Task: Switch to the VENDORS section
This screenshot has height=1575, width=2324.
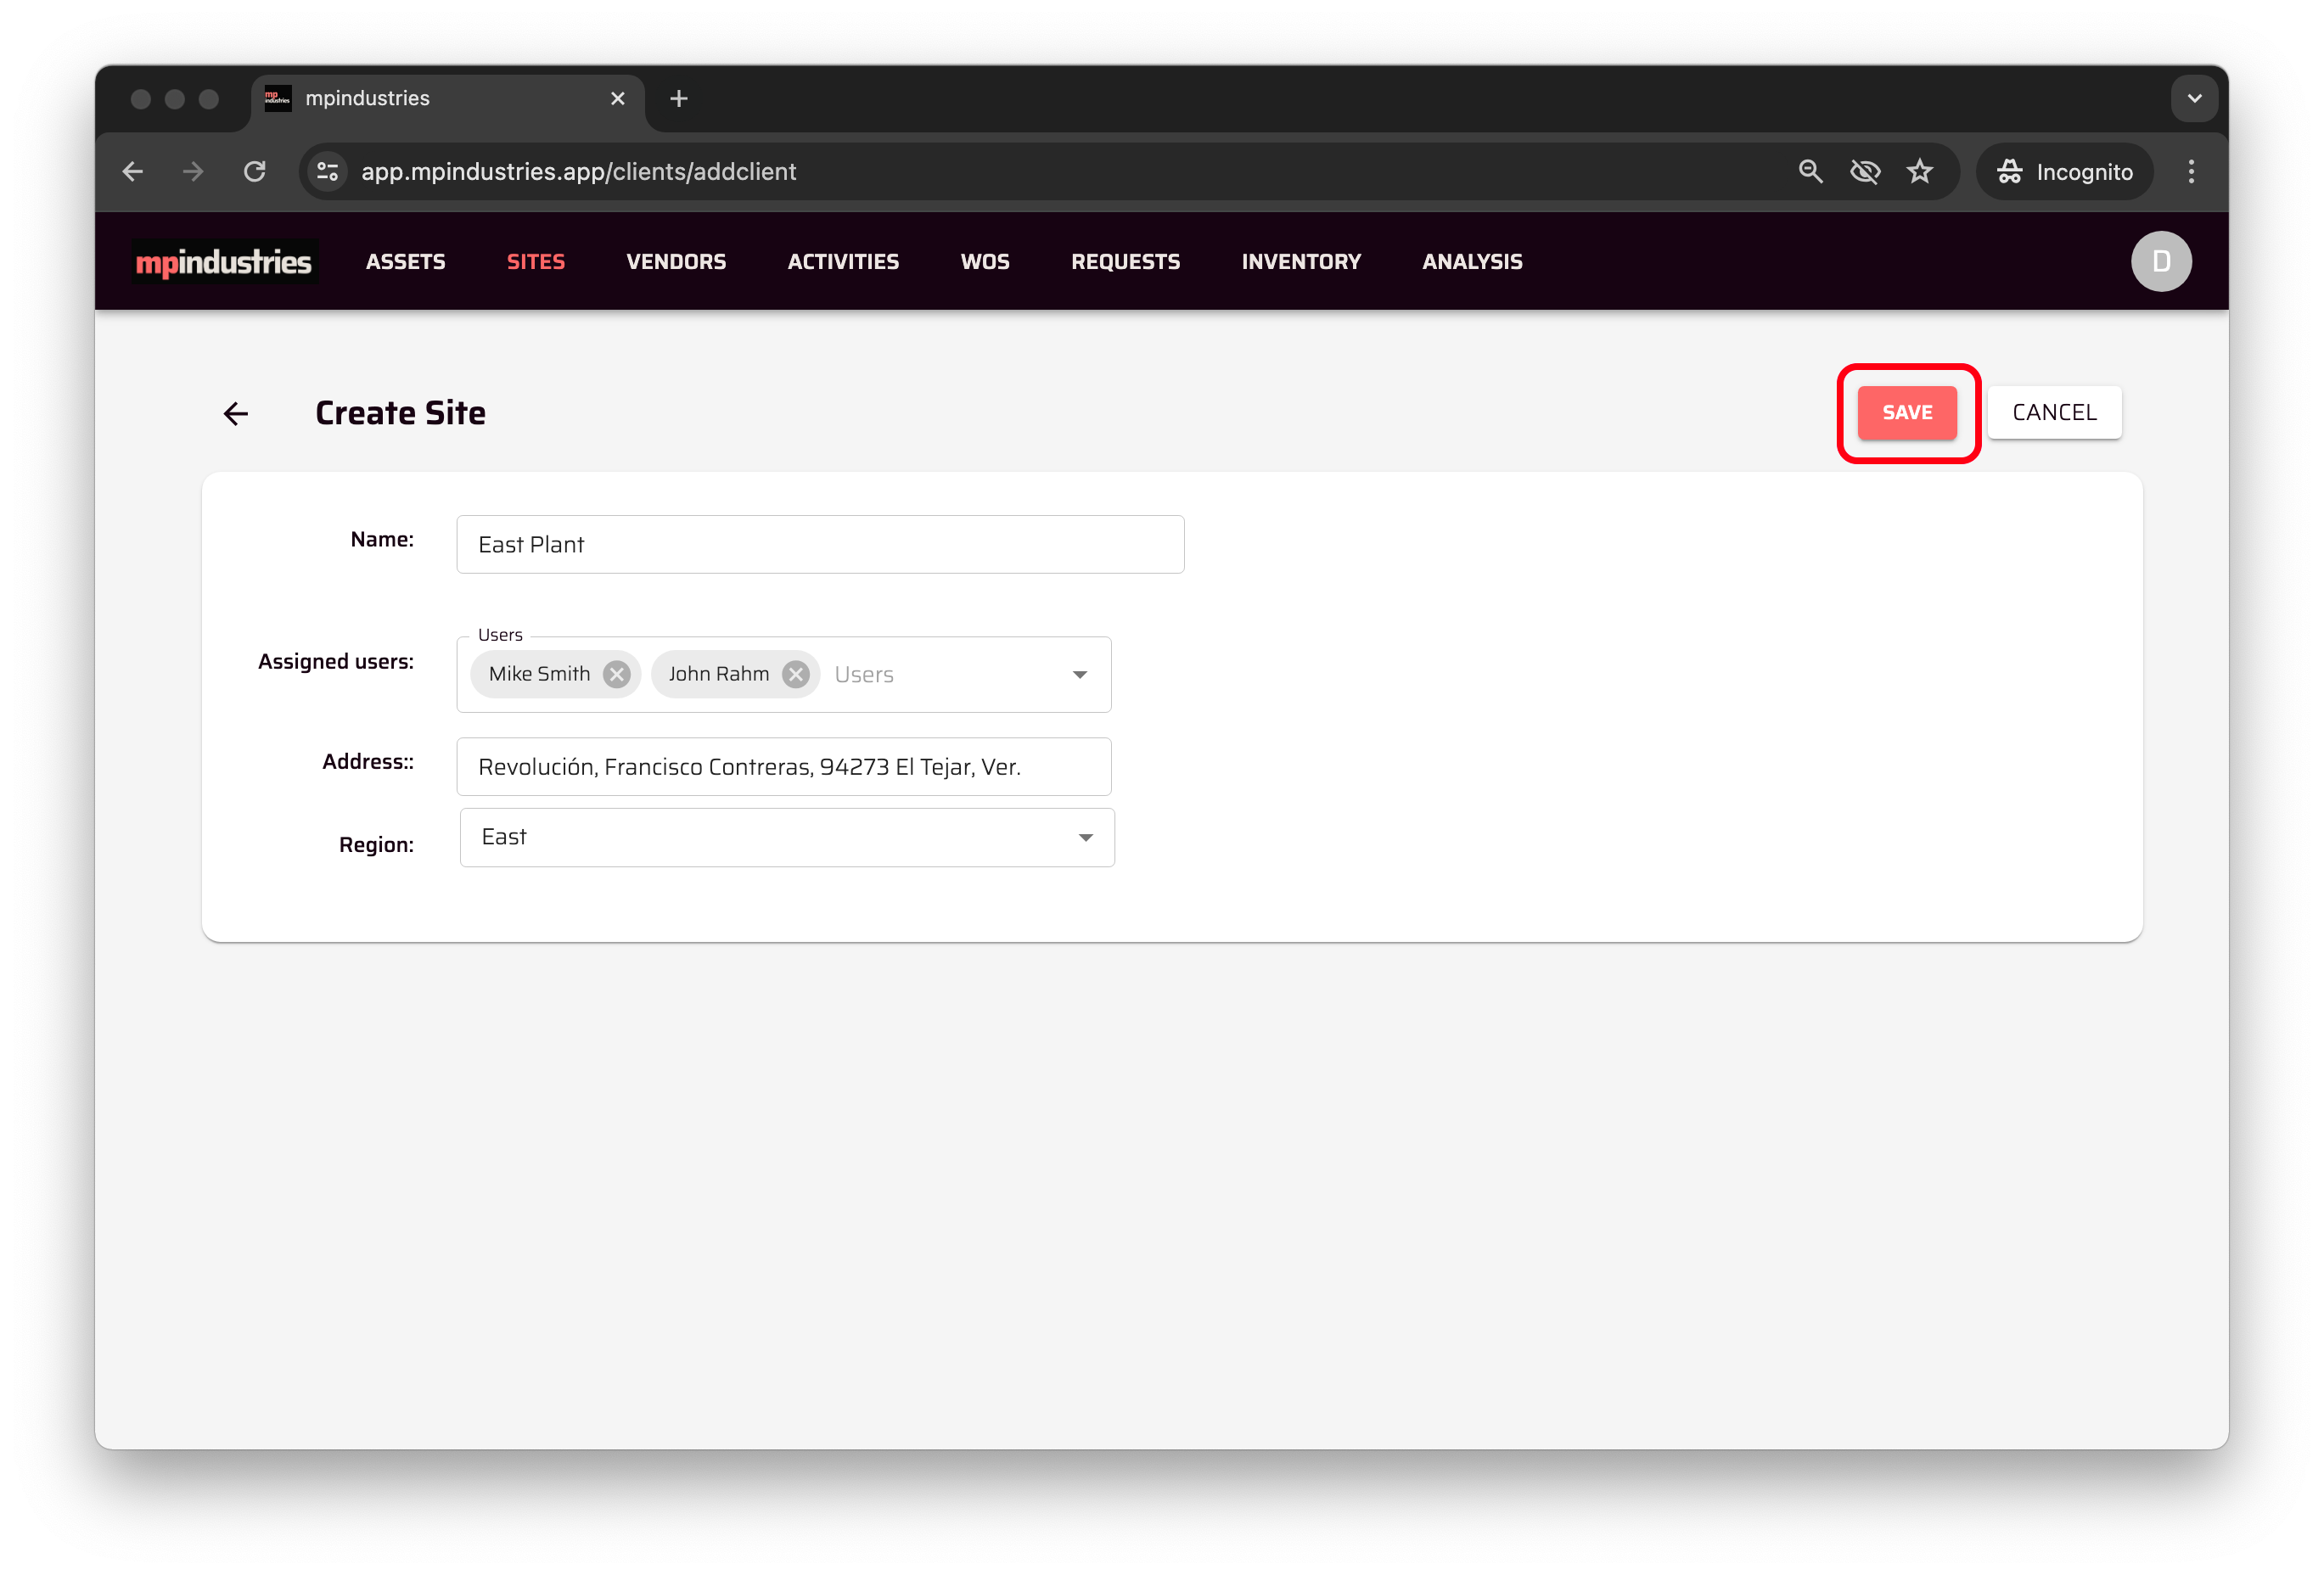Action: click(676, 262)
